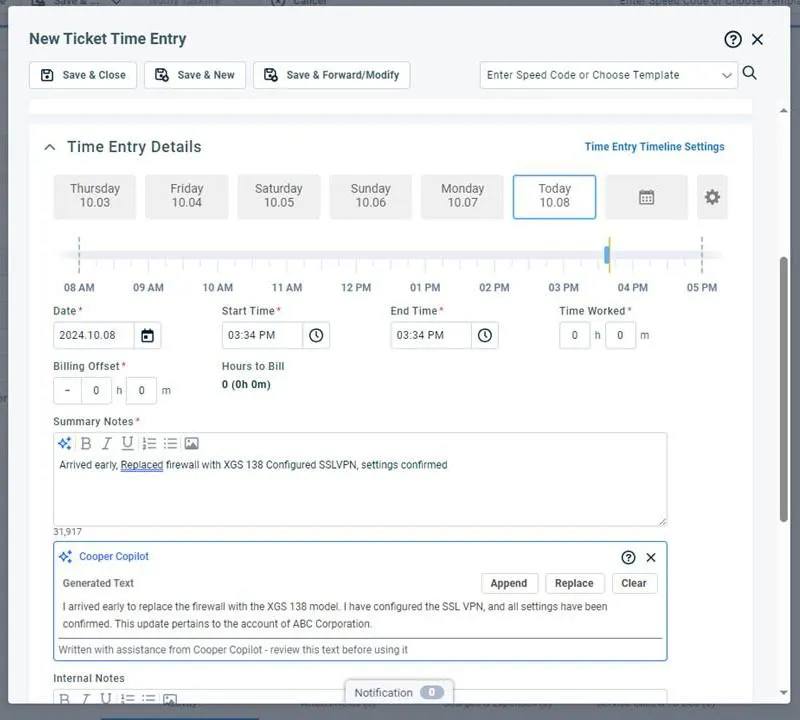This screenshot has width=800, height=720.
Task: Open the calendar picker next to Date field
Action: tap(148, 336)
